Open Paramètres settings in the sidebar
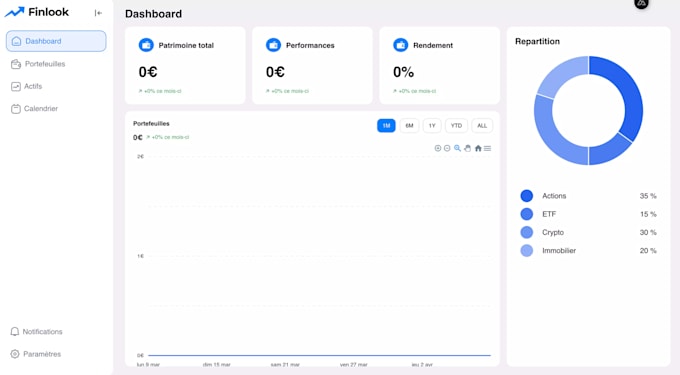Screen dimensions: 680x375 click(x=36, y=354)
